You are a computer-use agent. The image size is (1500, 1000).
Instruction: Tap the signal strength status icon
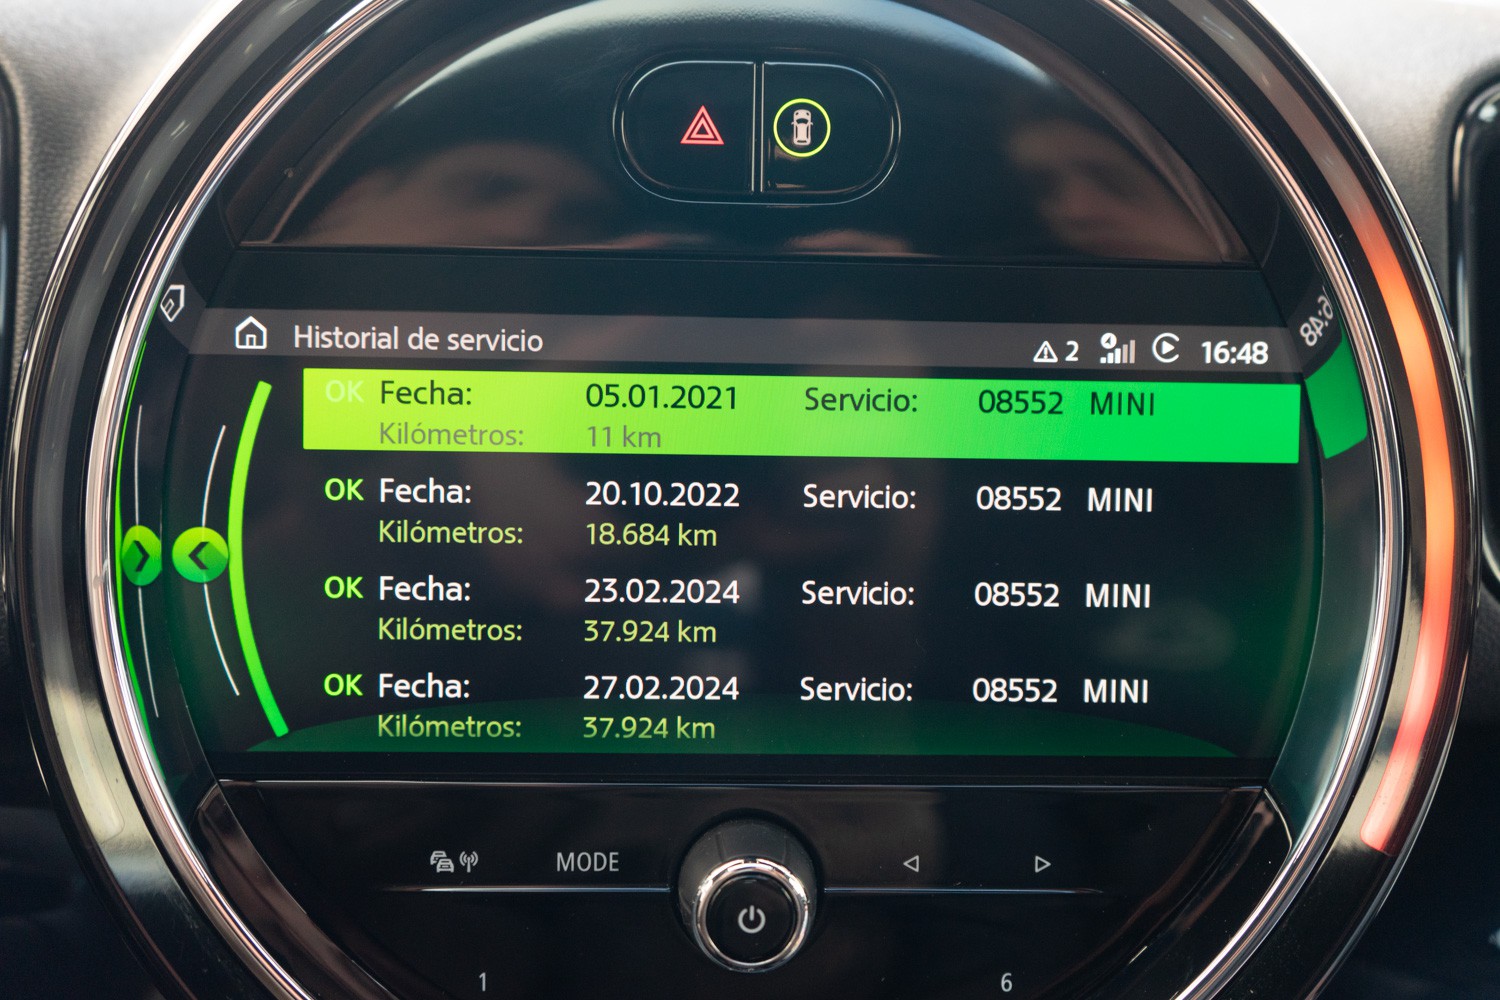click(1116, 349)
